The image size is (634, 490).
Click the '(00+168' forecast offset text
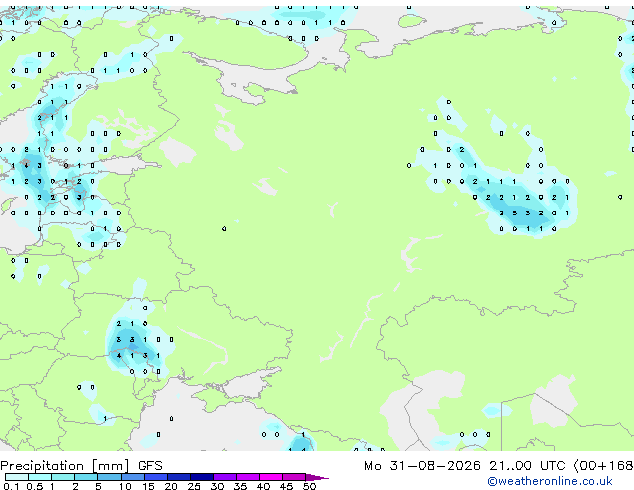point(603,466)
